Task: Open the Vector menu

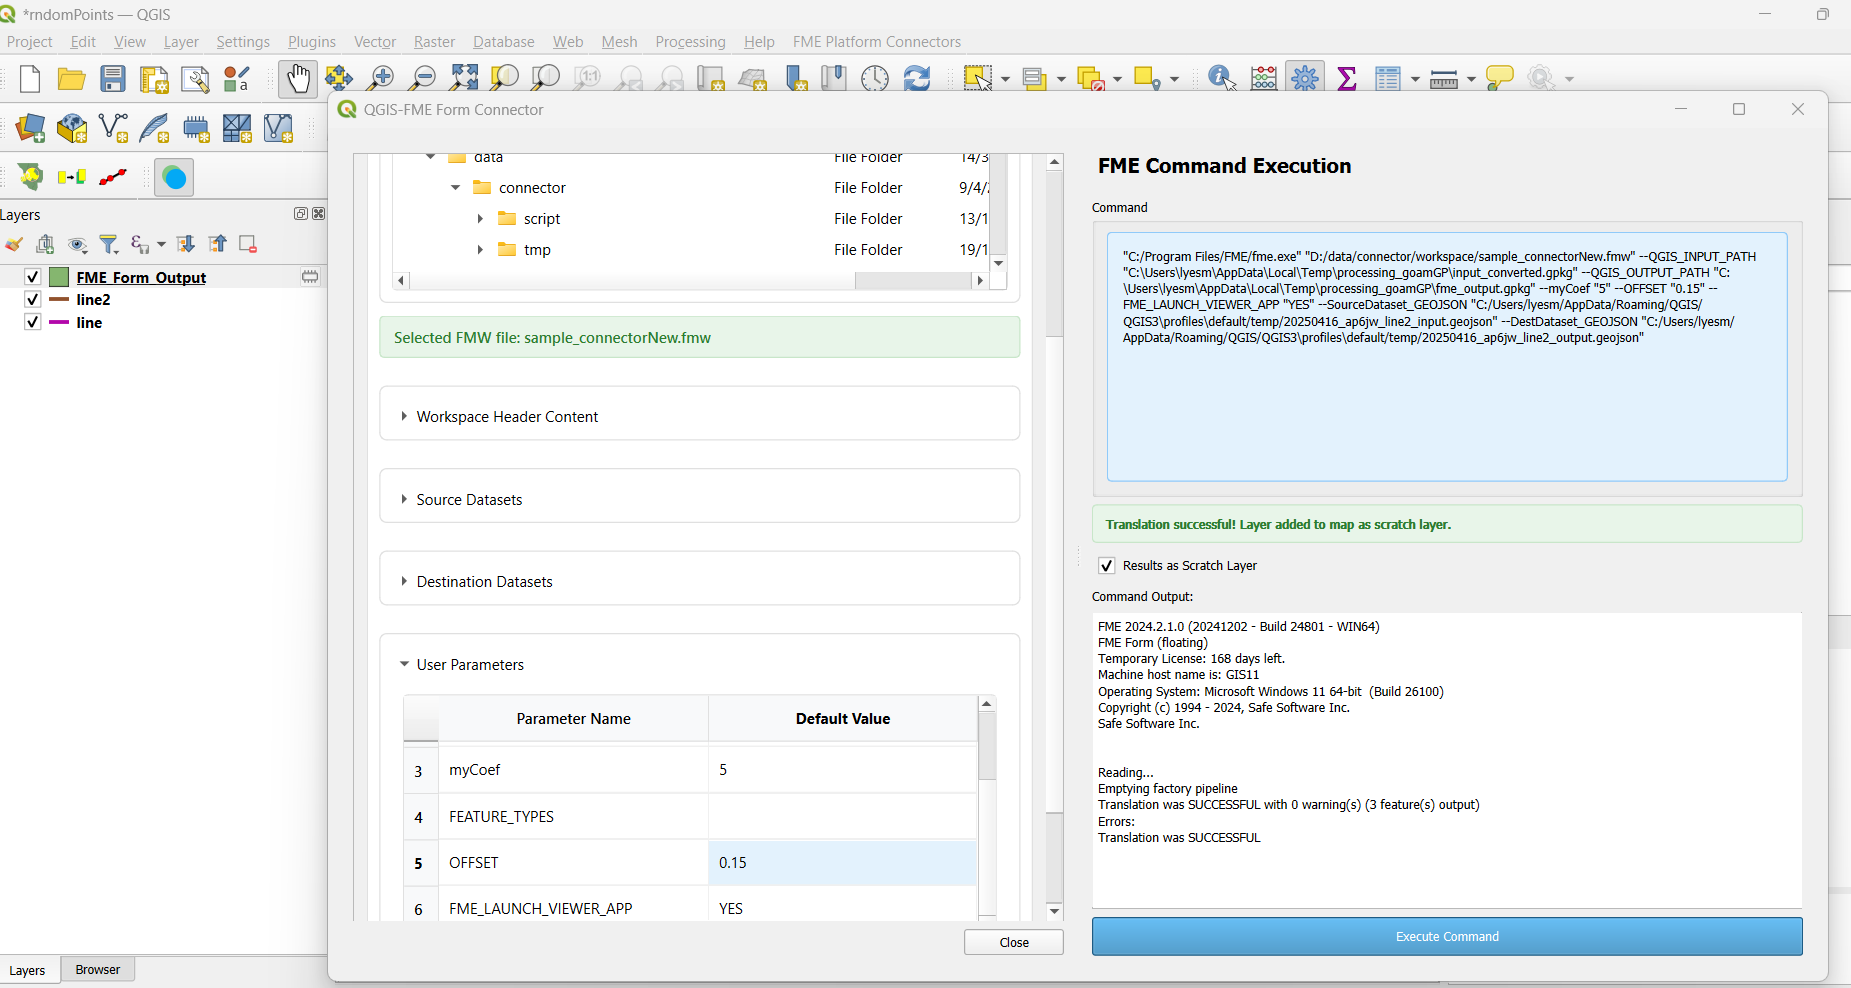Action: [x=375, y=41]
